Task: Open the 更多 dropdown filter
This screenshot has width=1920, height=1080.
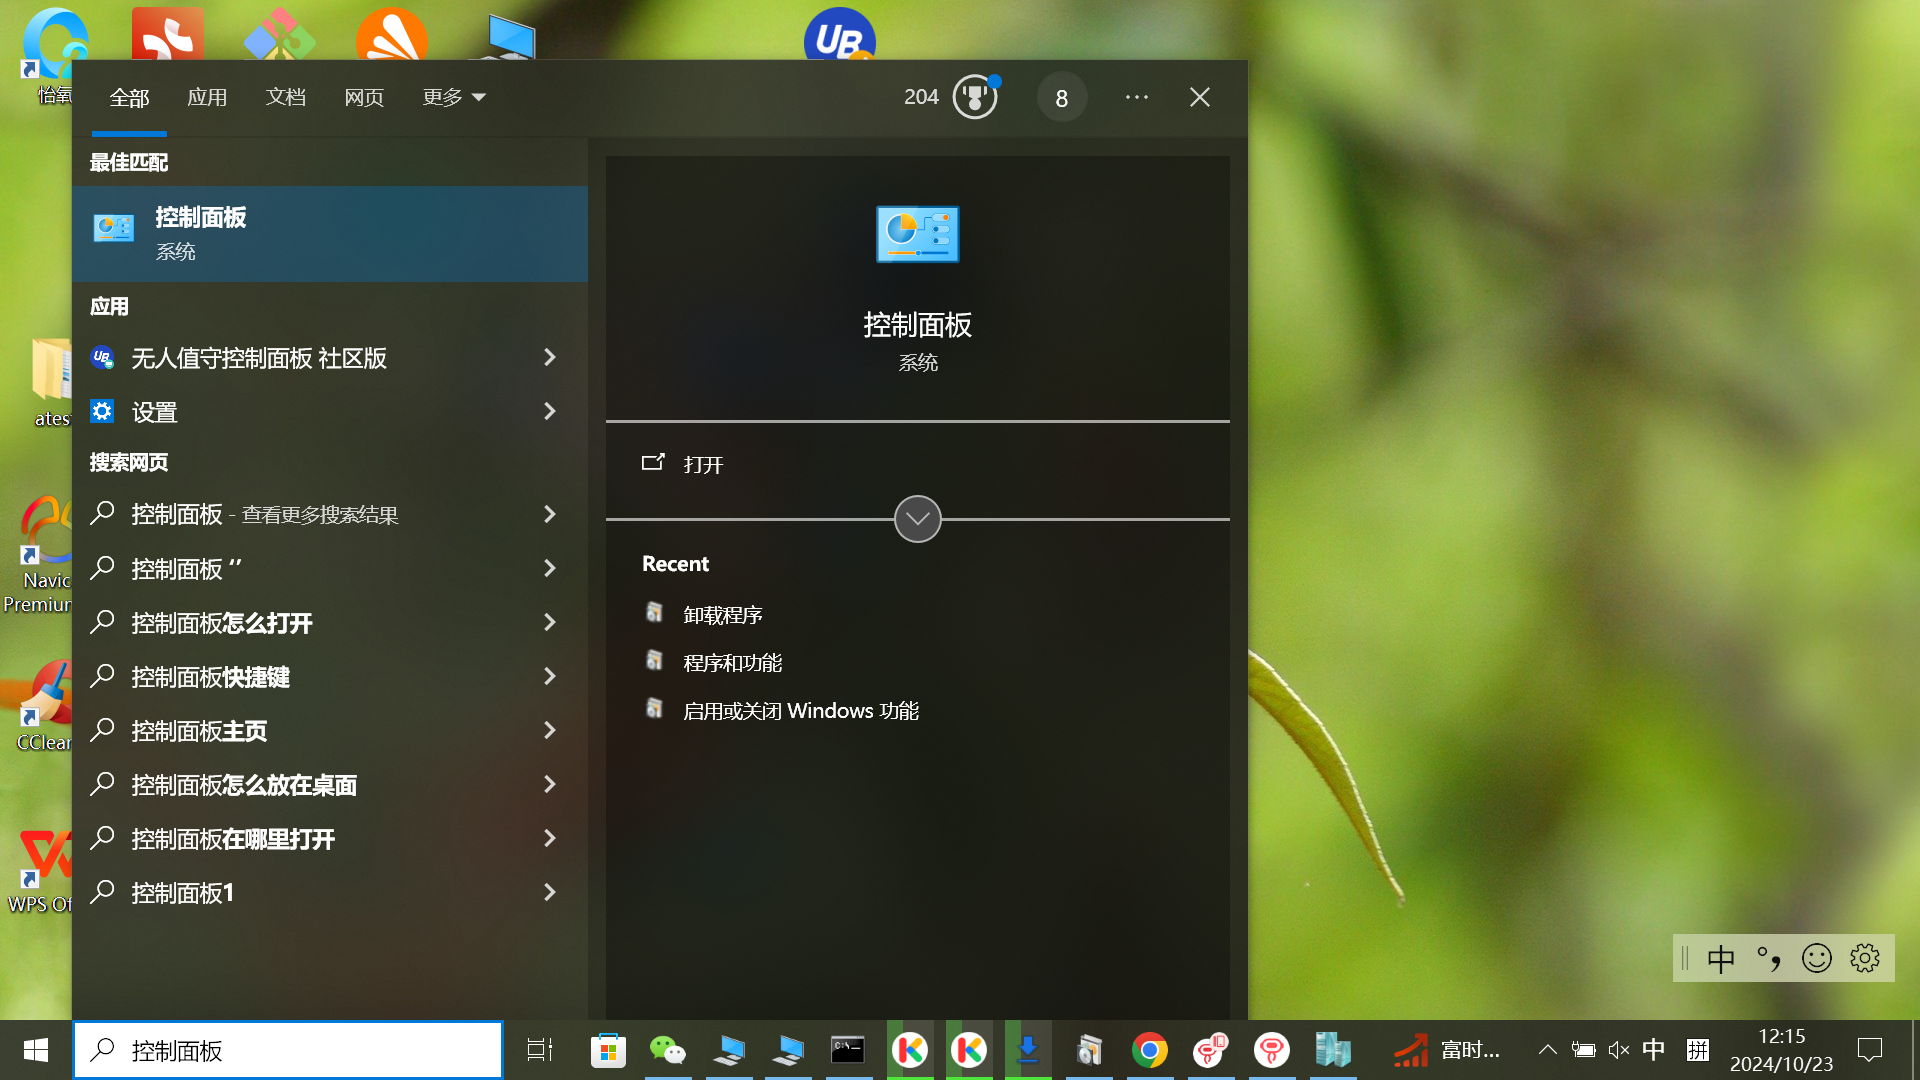Action: click(453, 97)
